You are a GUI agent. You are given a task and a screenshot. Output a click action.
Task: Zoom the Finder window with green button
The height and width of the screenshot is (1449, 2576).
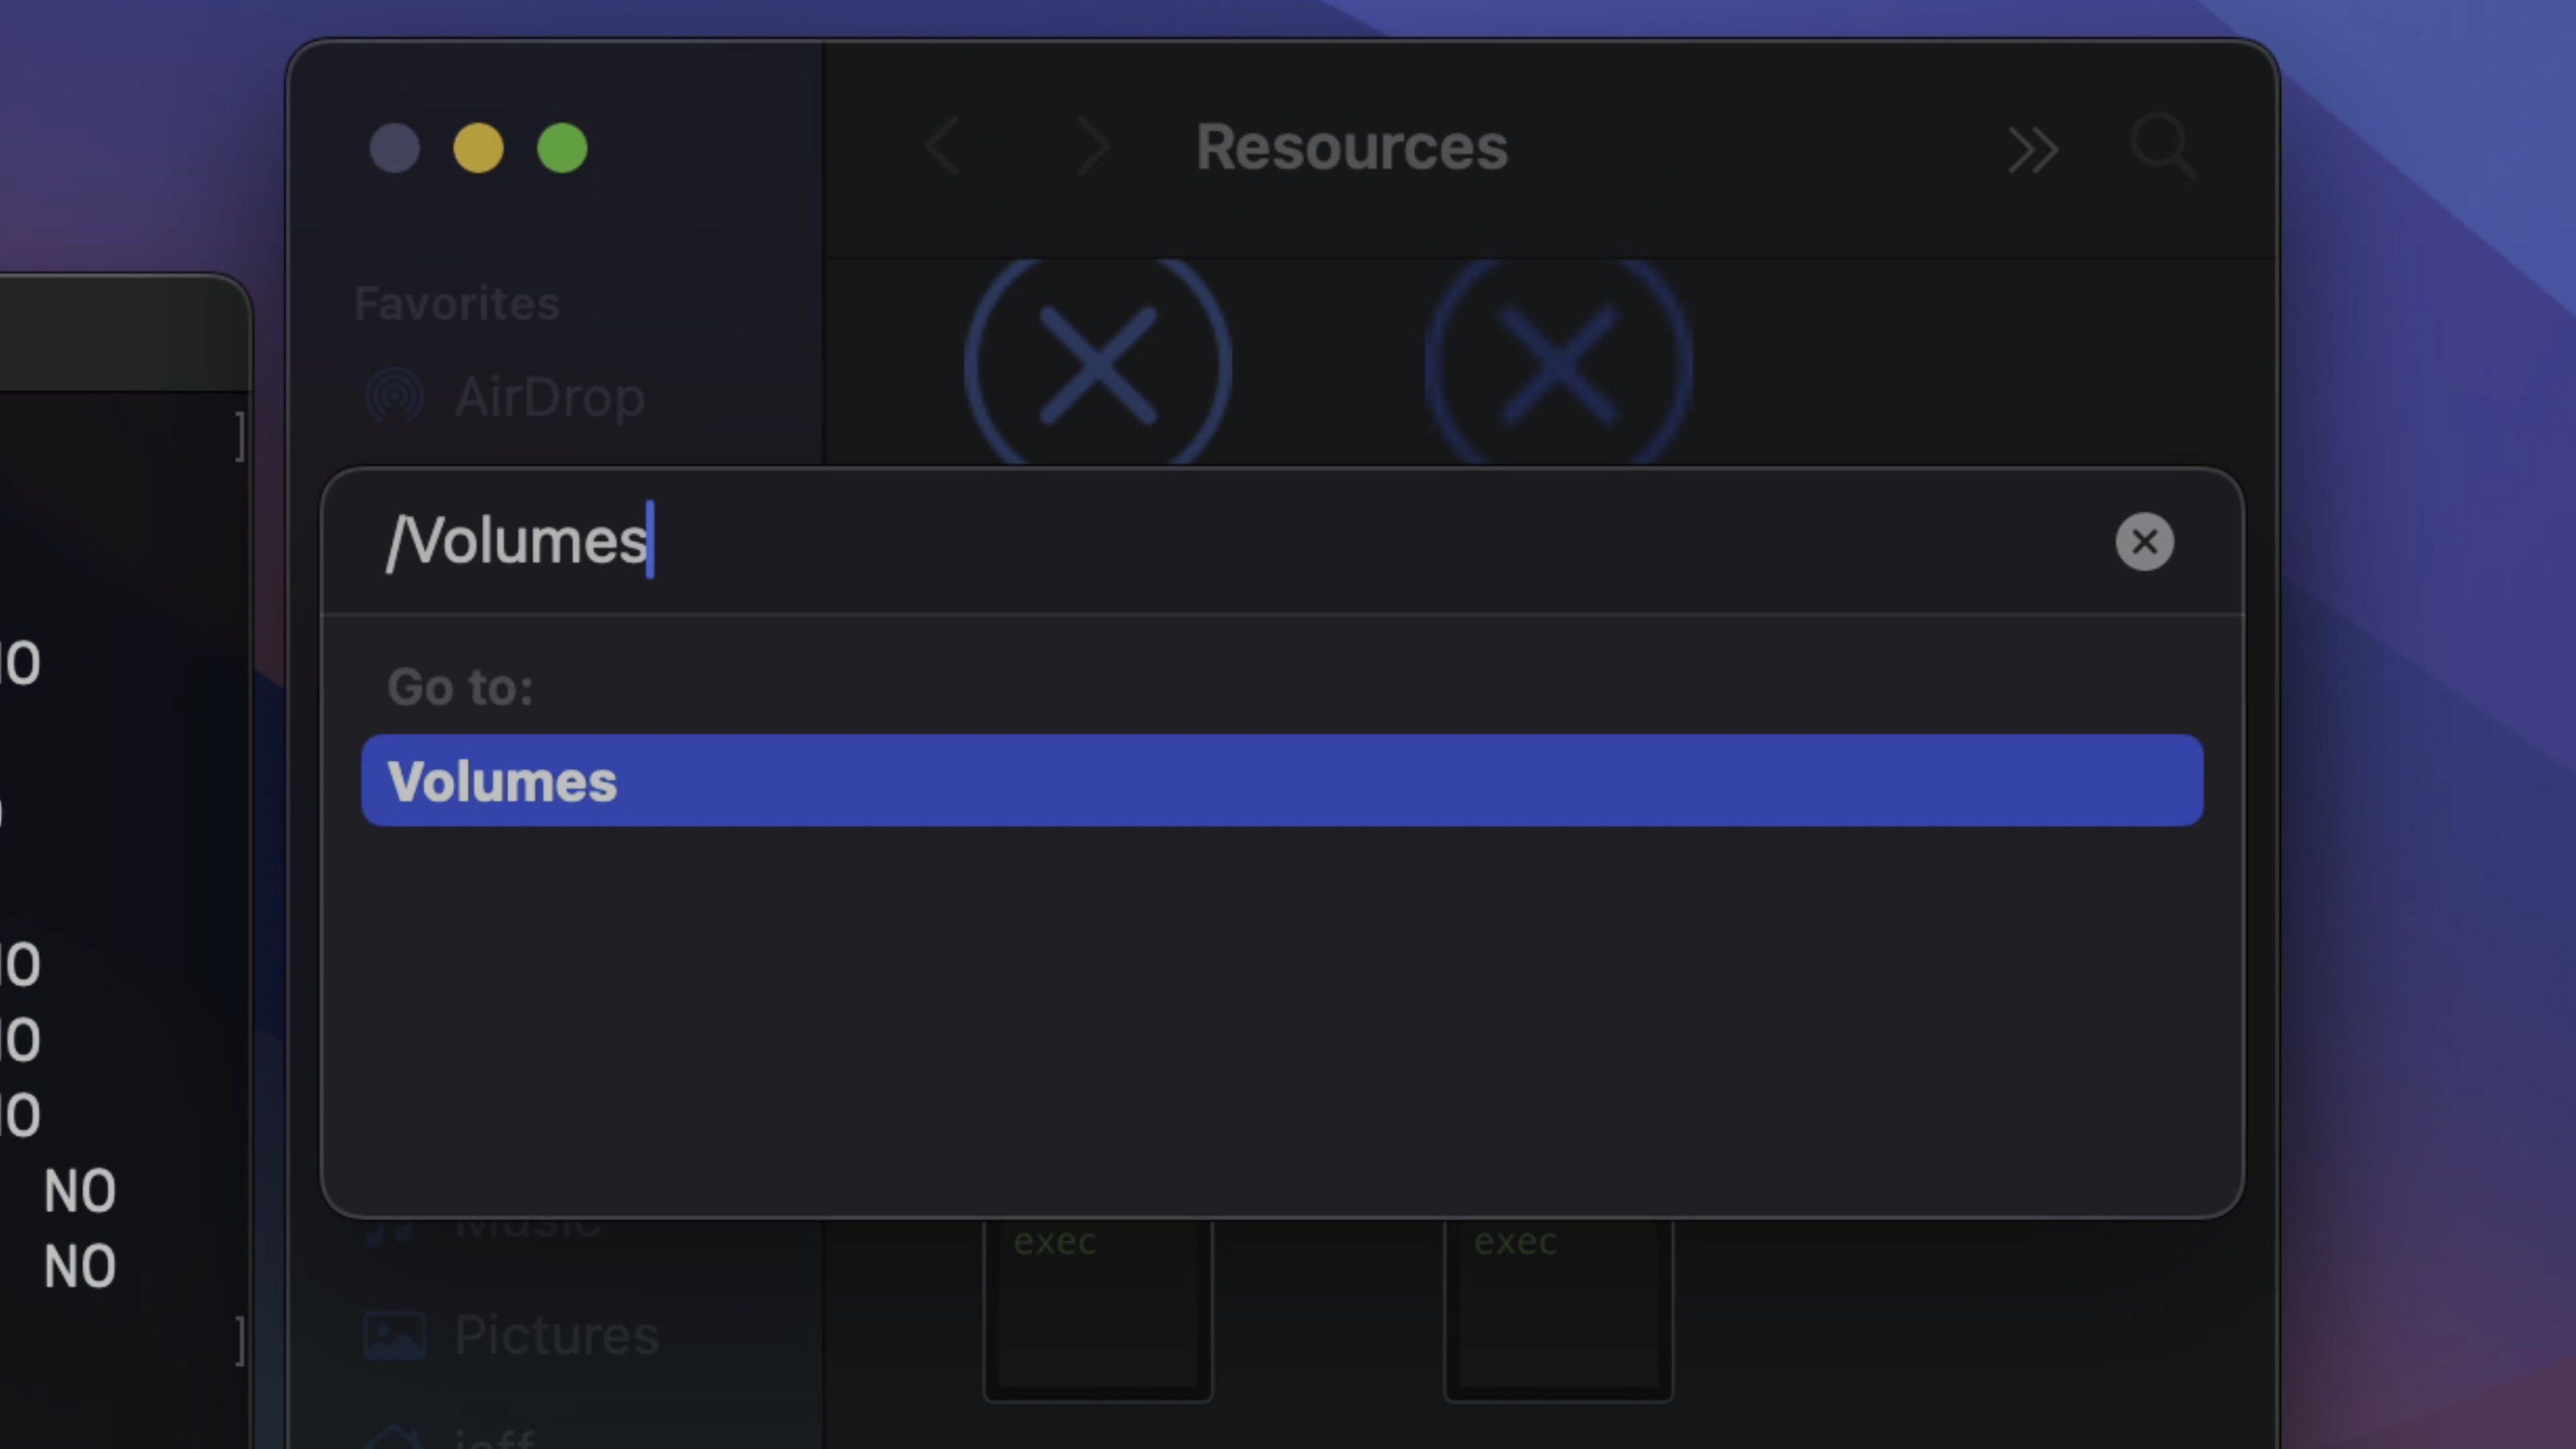pyautogui.click(x=562, y=148)
